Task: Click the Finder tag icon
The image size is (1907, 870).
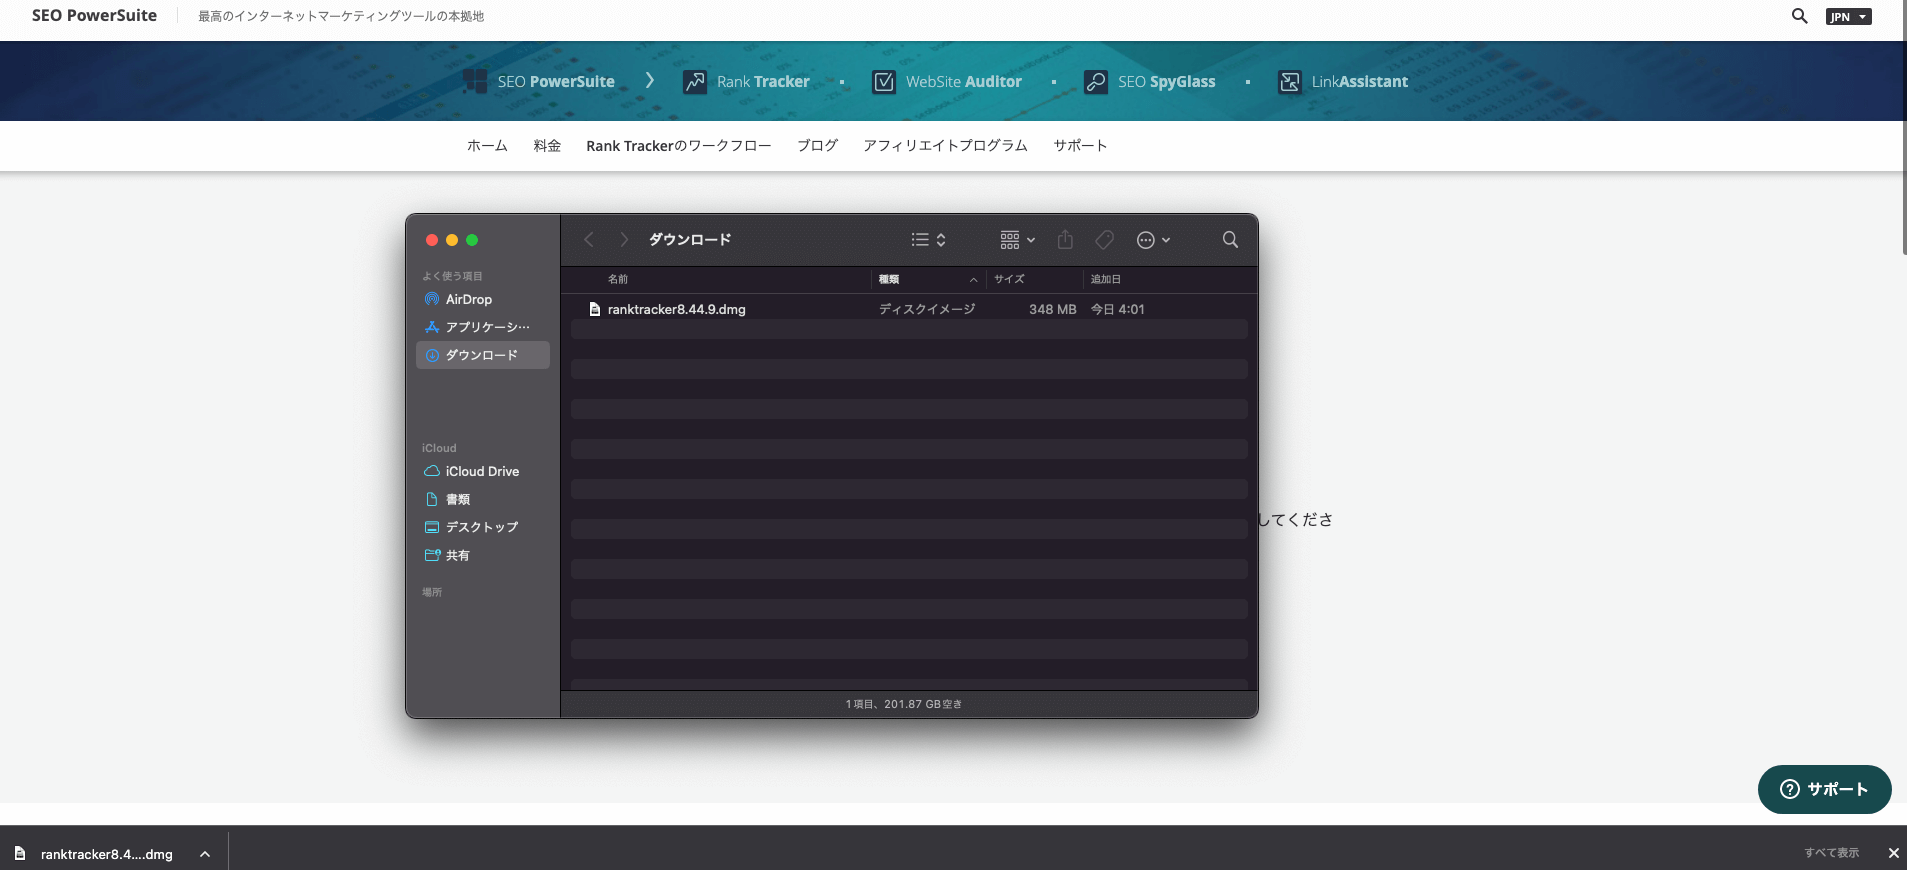Action: click(x=1104, y=240)
